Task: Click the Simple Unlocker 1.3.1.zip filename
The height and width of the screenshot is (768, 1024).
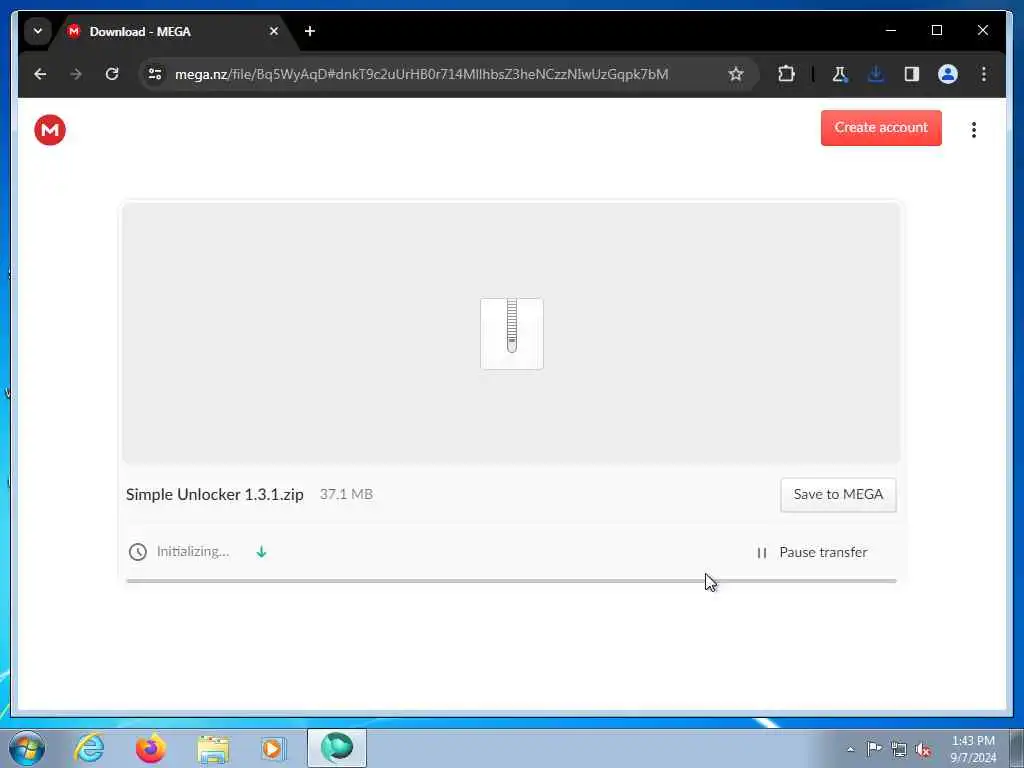Action: [x=214, y=494]
